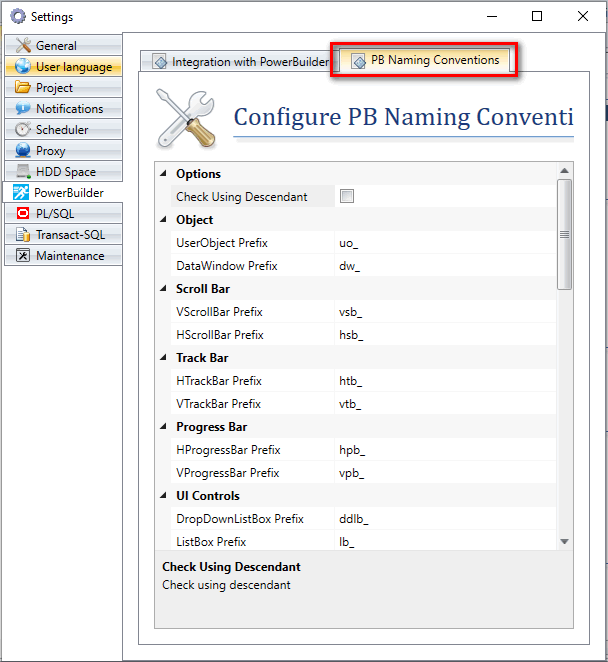Click the General wrench icon in sidebar
This screenshot has width=608, height=662.
(x=23, y=45)
